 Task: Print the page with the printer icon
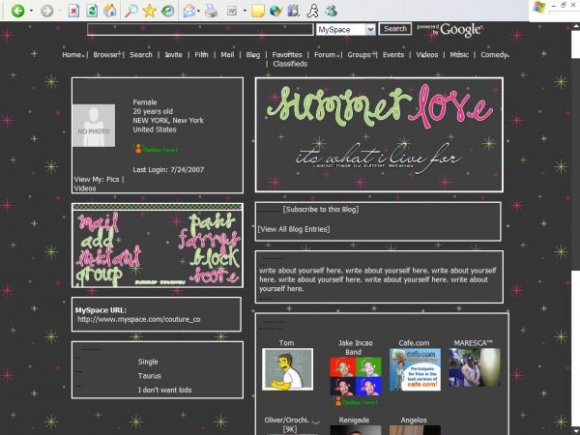click(x=211, y=11)
